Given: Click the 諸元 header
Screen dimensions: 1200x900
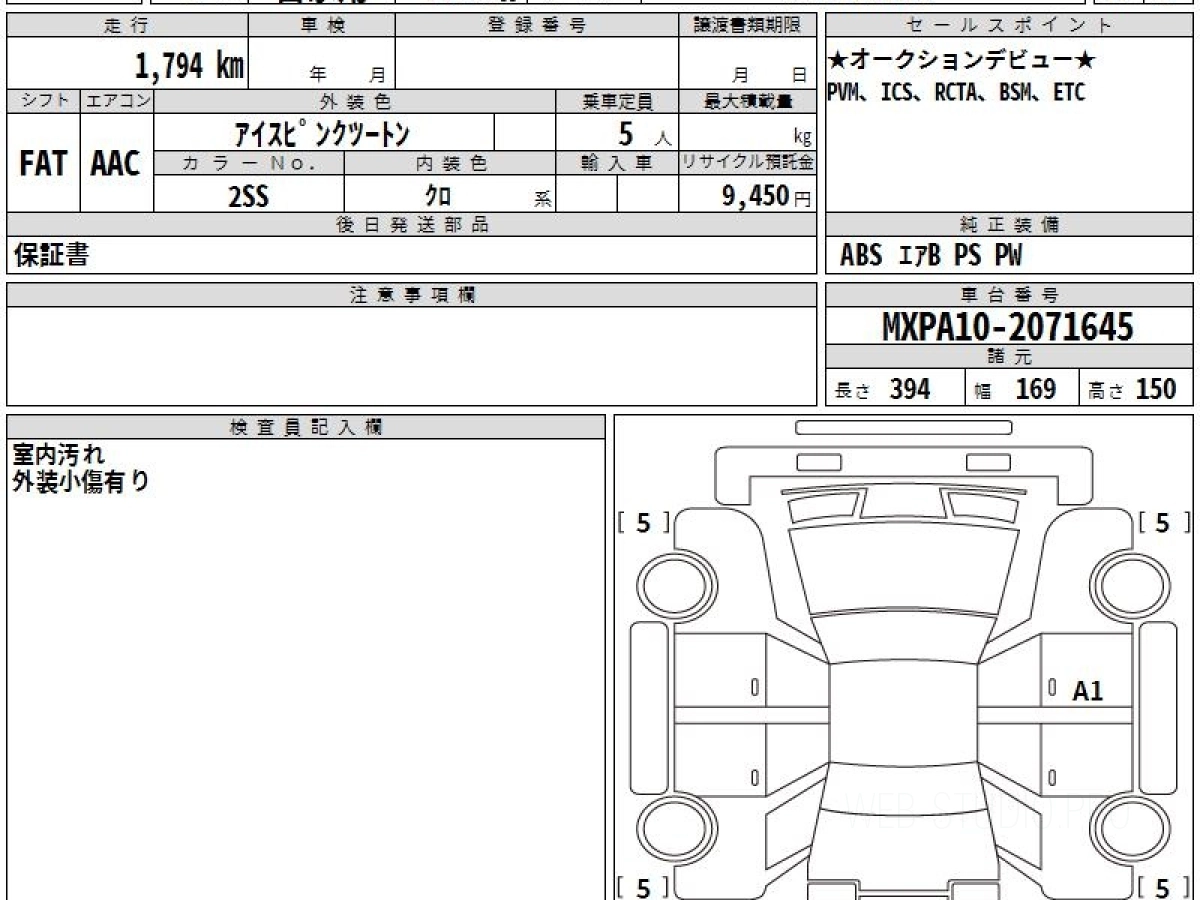Looking at the screenshot, I should click(1010, 357).
